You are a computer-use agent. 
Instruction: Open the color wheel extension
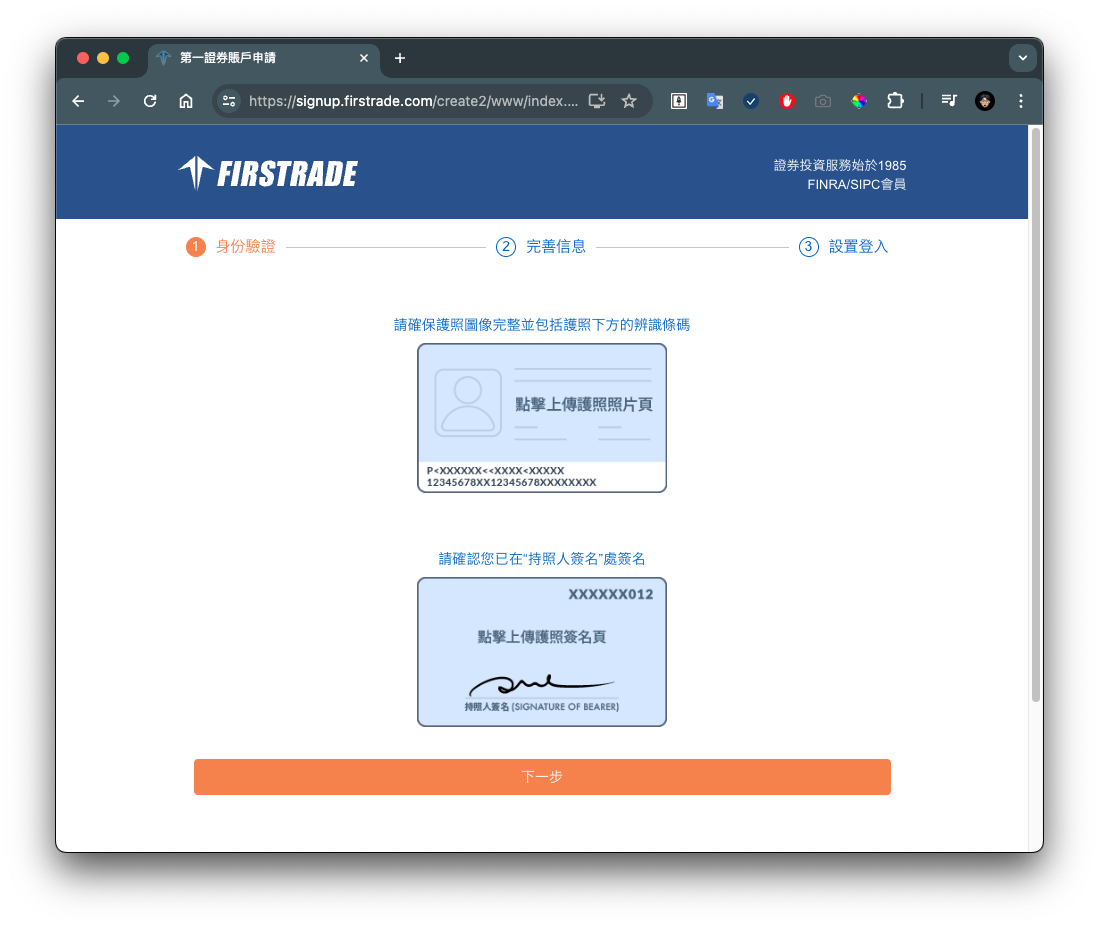(859, 101)
